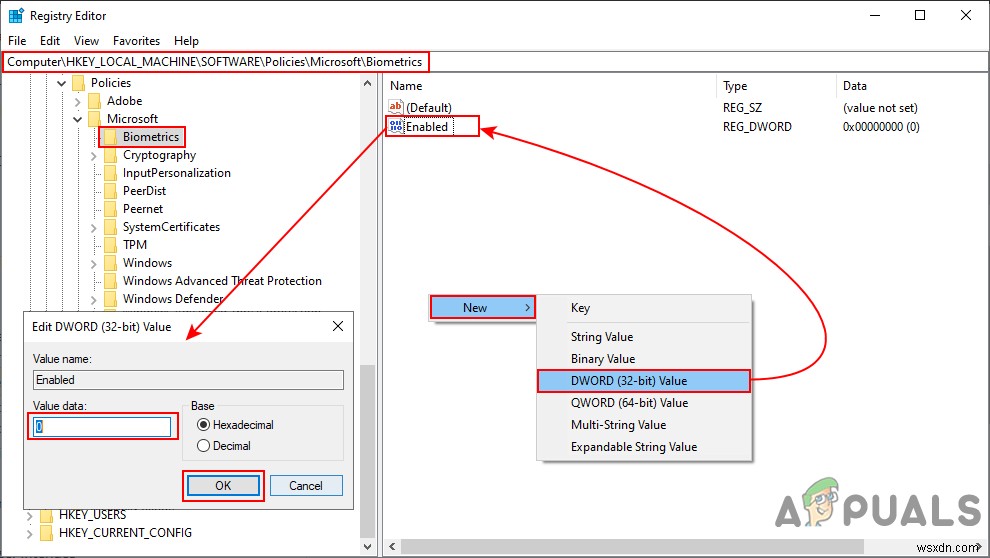Image resolution: width=990 pixels, height=558 pixels.
Task: Expand the Windows Defender tree node
Action: (93, 299)
